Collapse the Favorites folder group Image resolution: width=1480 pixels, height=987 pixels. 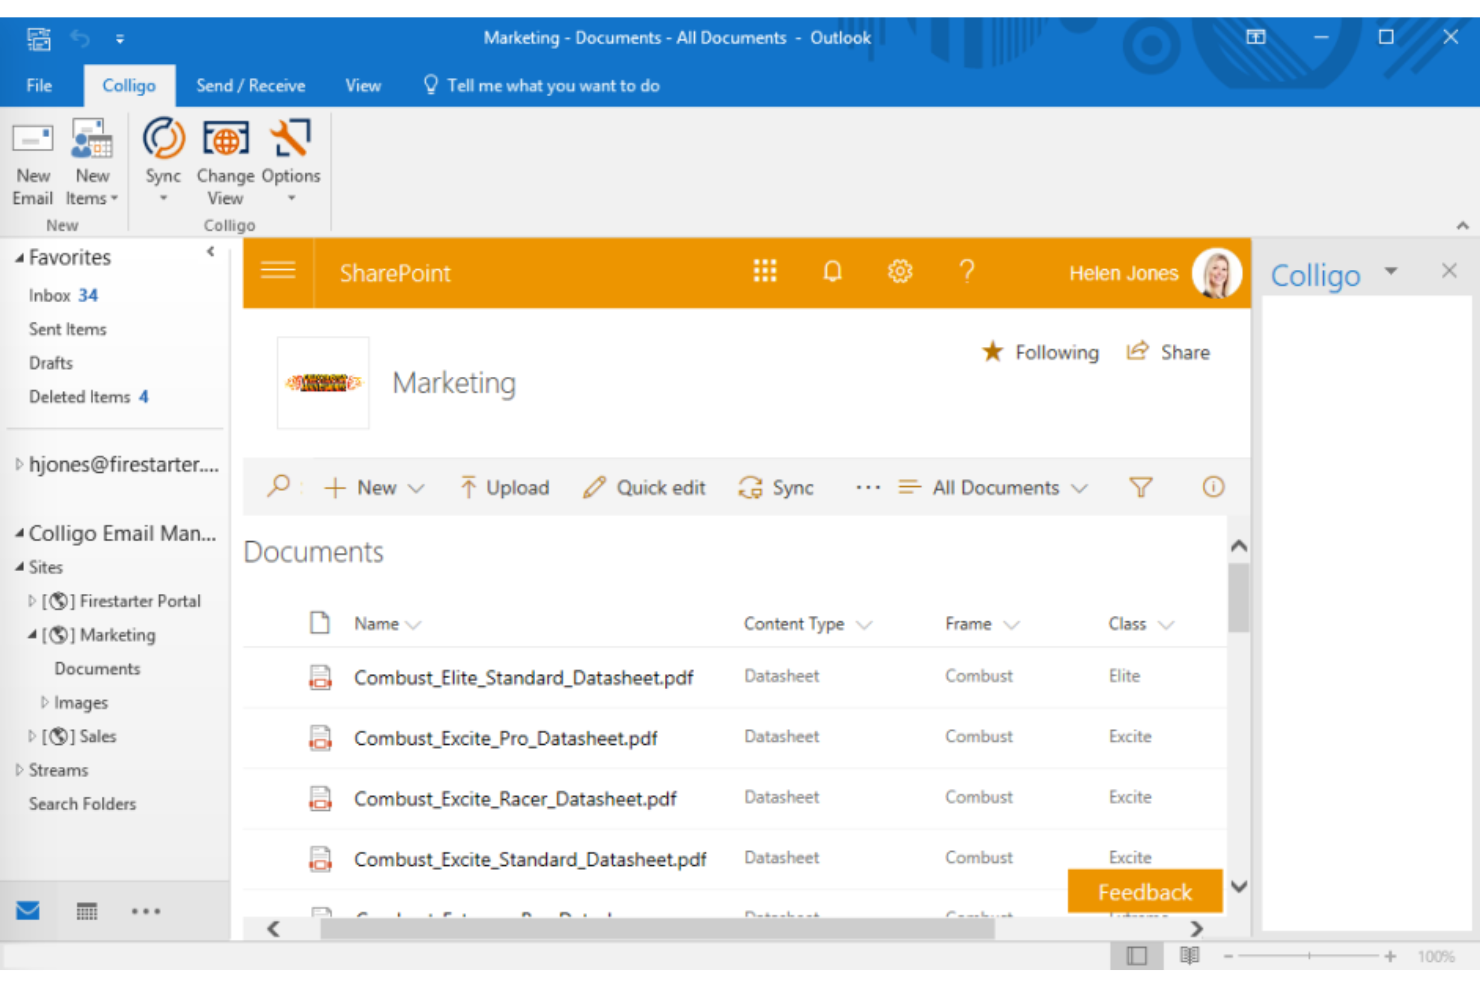19,258
